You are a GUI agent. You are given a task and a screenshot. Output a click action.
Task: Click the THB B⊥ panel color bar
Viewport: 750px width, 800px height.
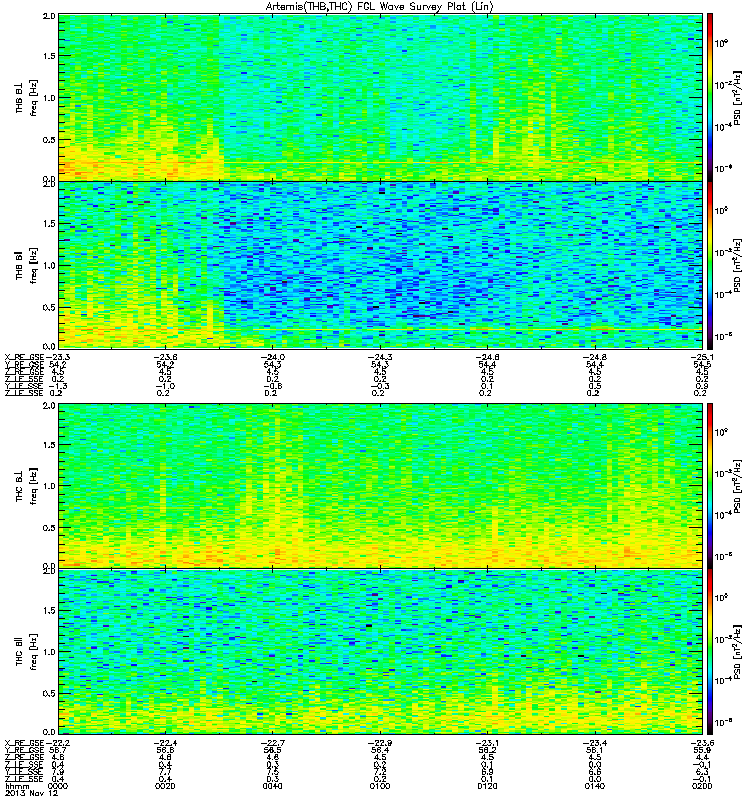click(710, 97)
